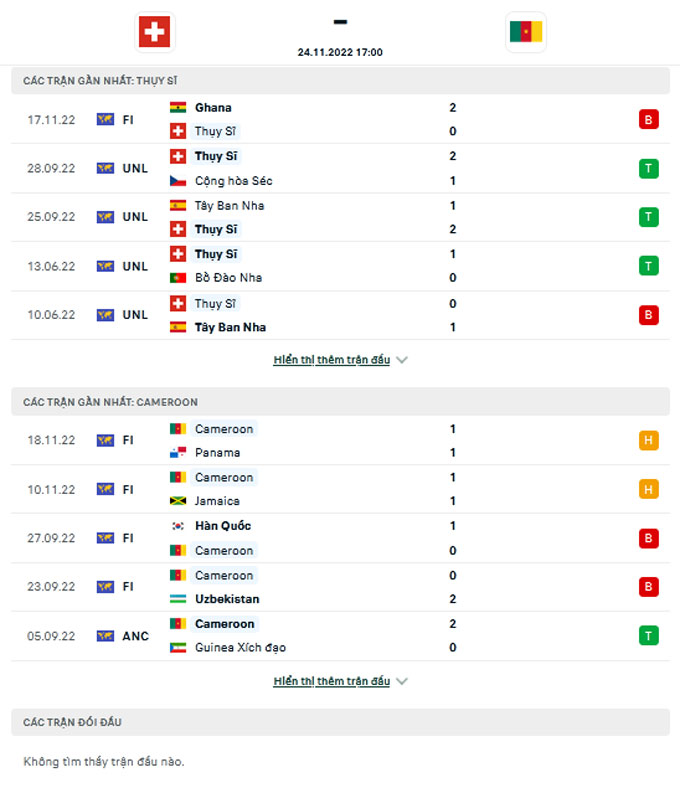
Task: Click the red B badge for the Ghana match
Action: pos(648,120)
